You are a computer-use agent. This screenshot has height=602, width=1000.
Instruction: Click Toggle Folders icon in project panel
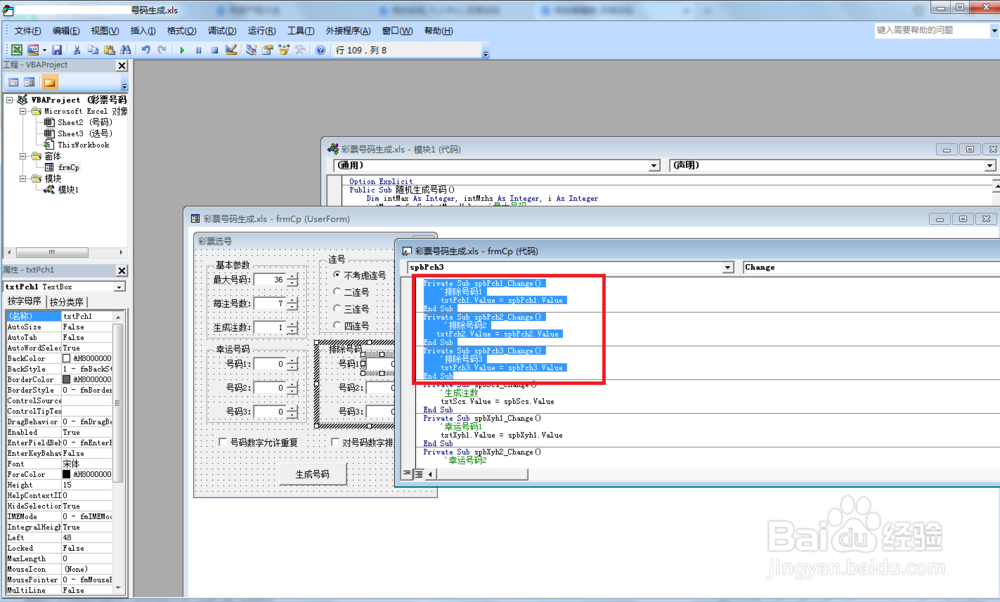50,82
